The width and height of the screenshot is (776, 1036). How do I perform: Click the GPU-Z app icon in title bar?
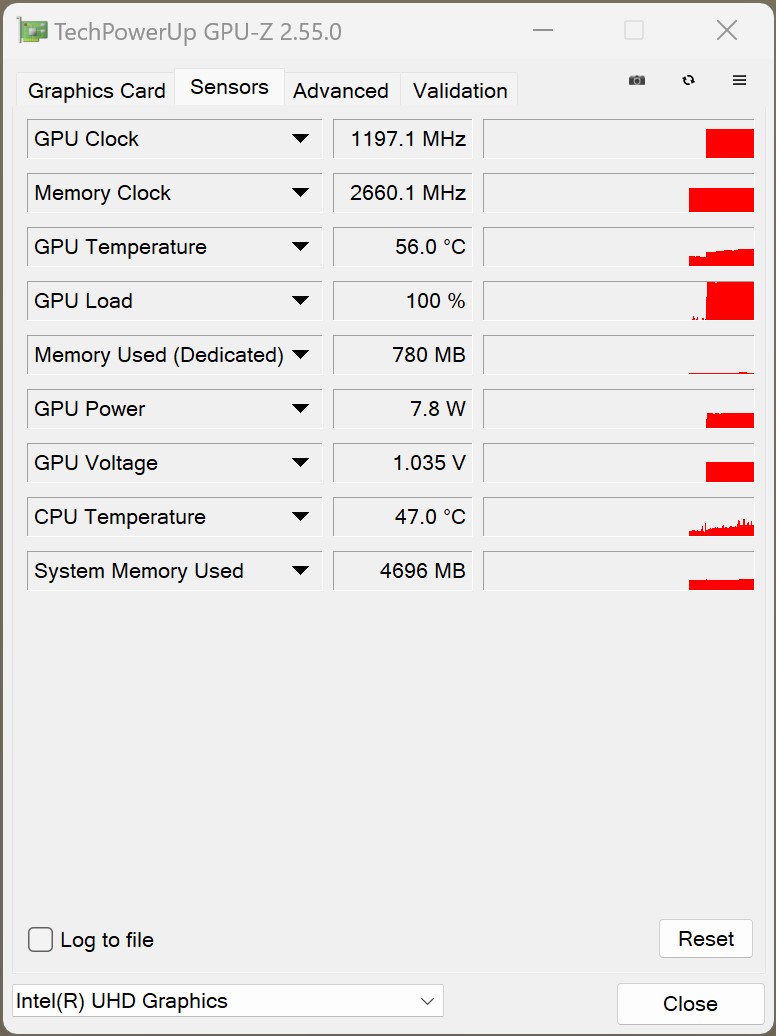(33, 31)
